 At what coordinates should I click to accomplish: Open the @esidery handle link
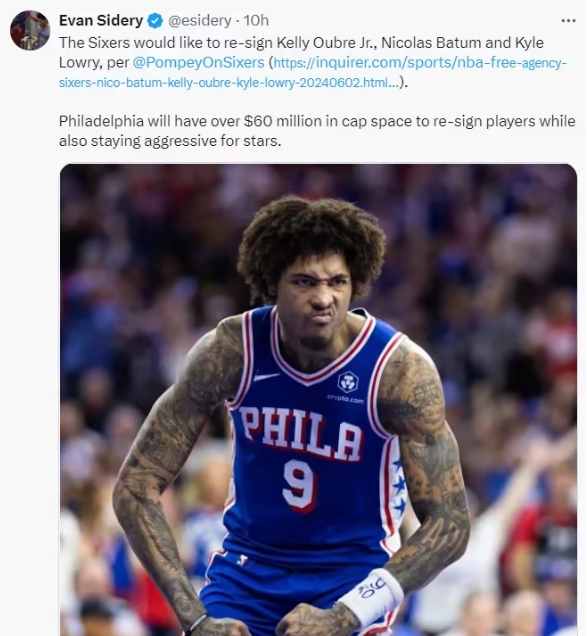pyautogui.click(x=199, y=20)
